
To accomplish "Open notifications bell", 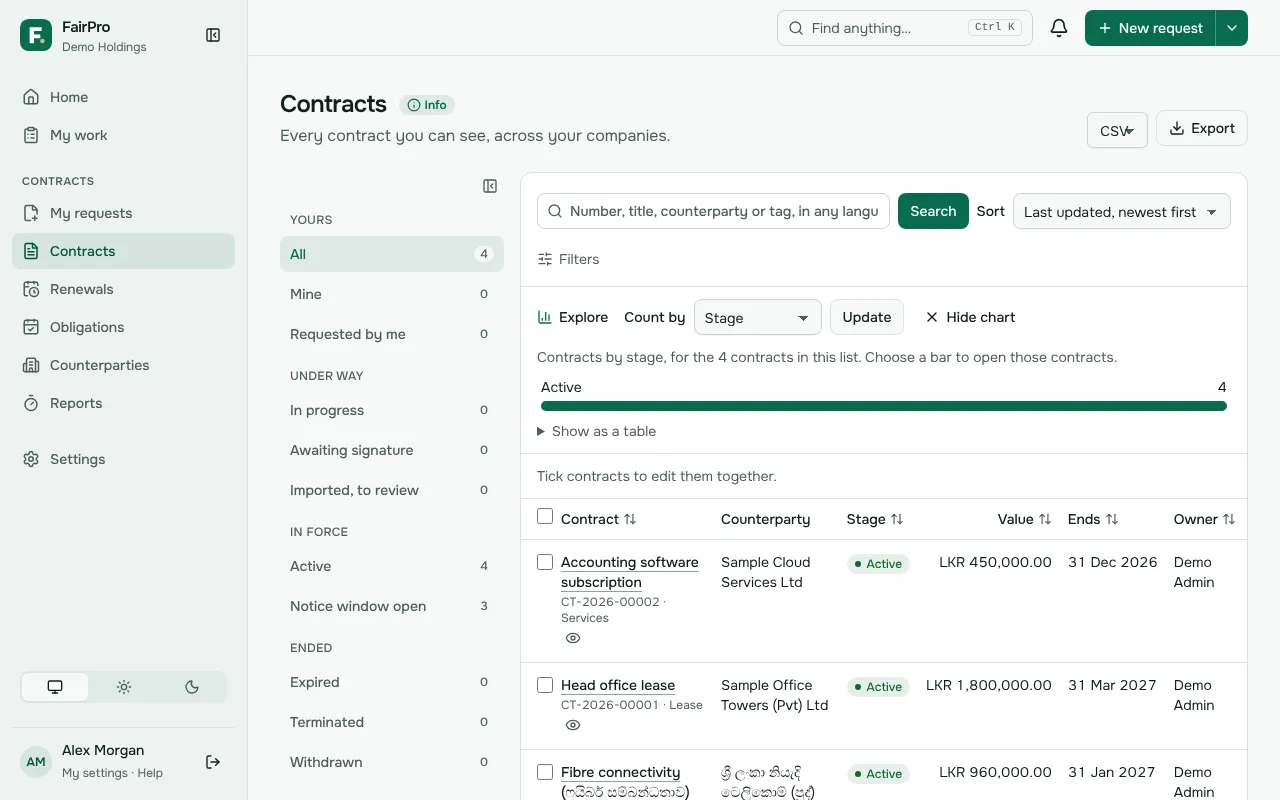I will (1059, 28).
